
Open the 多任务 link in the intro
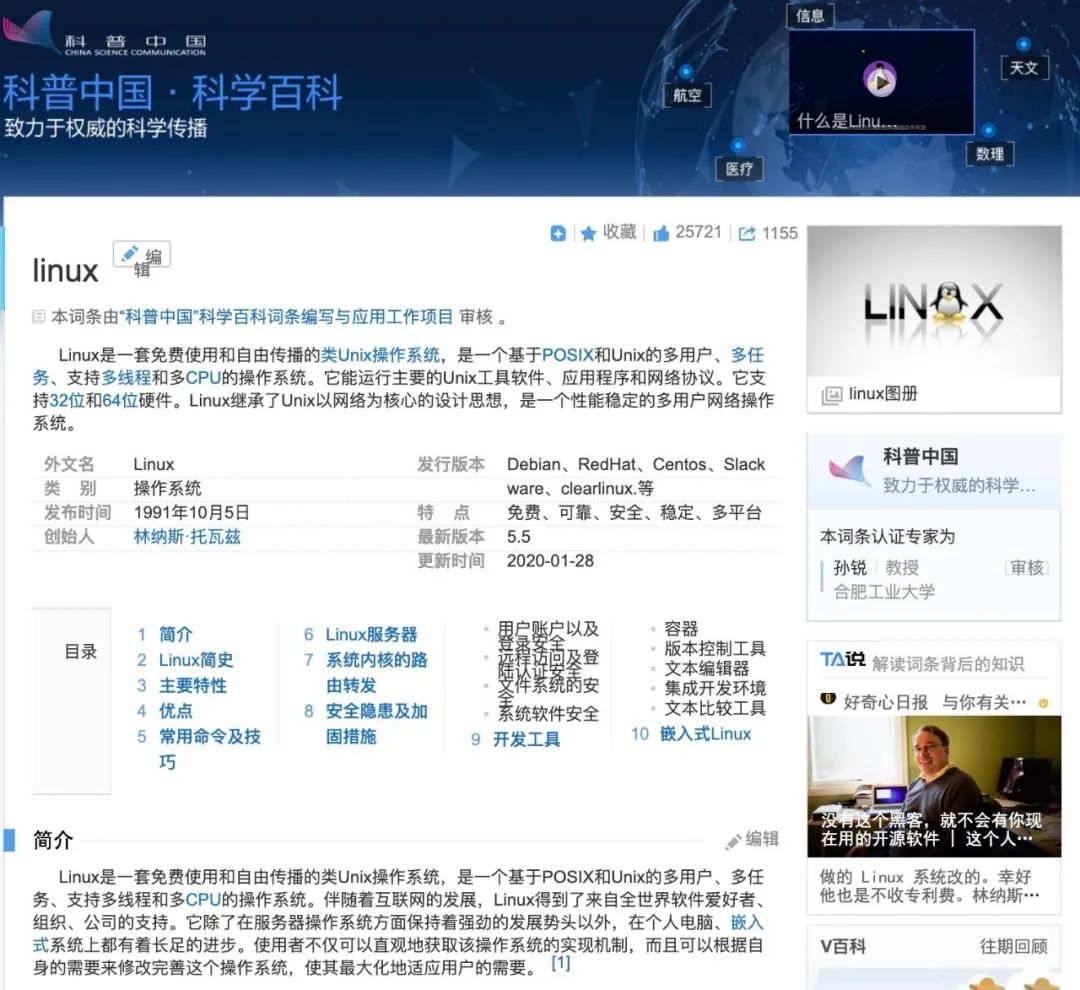(x=747, y=355)
